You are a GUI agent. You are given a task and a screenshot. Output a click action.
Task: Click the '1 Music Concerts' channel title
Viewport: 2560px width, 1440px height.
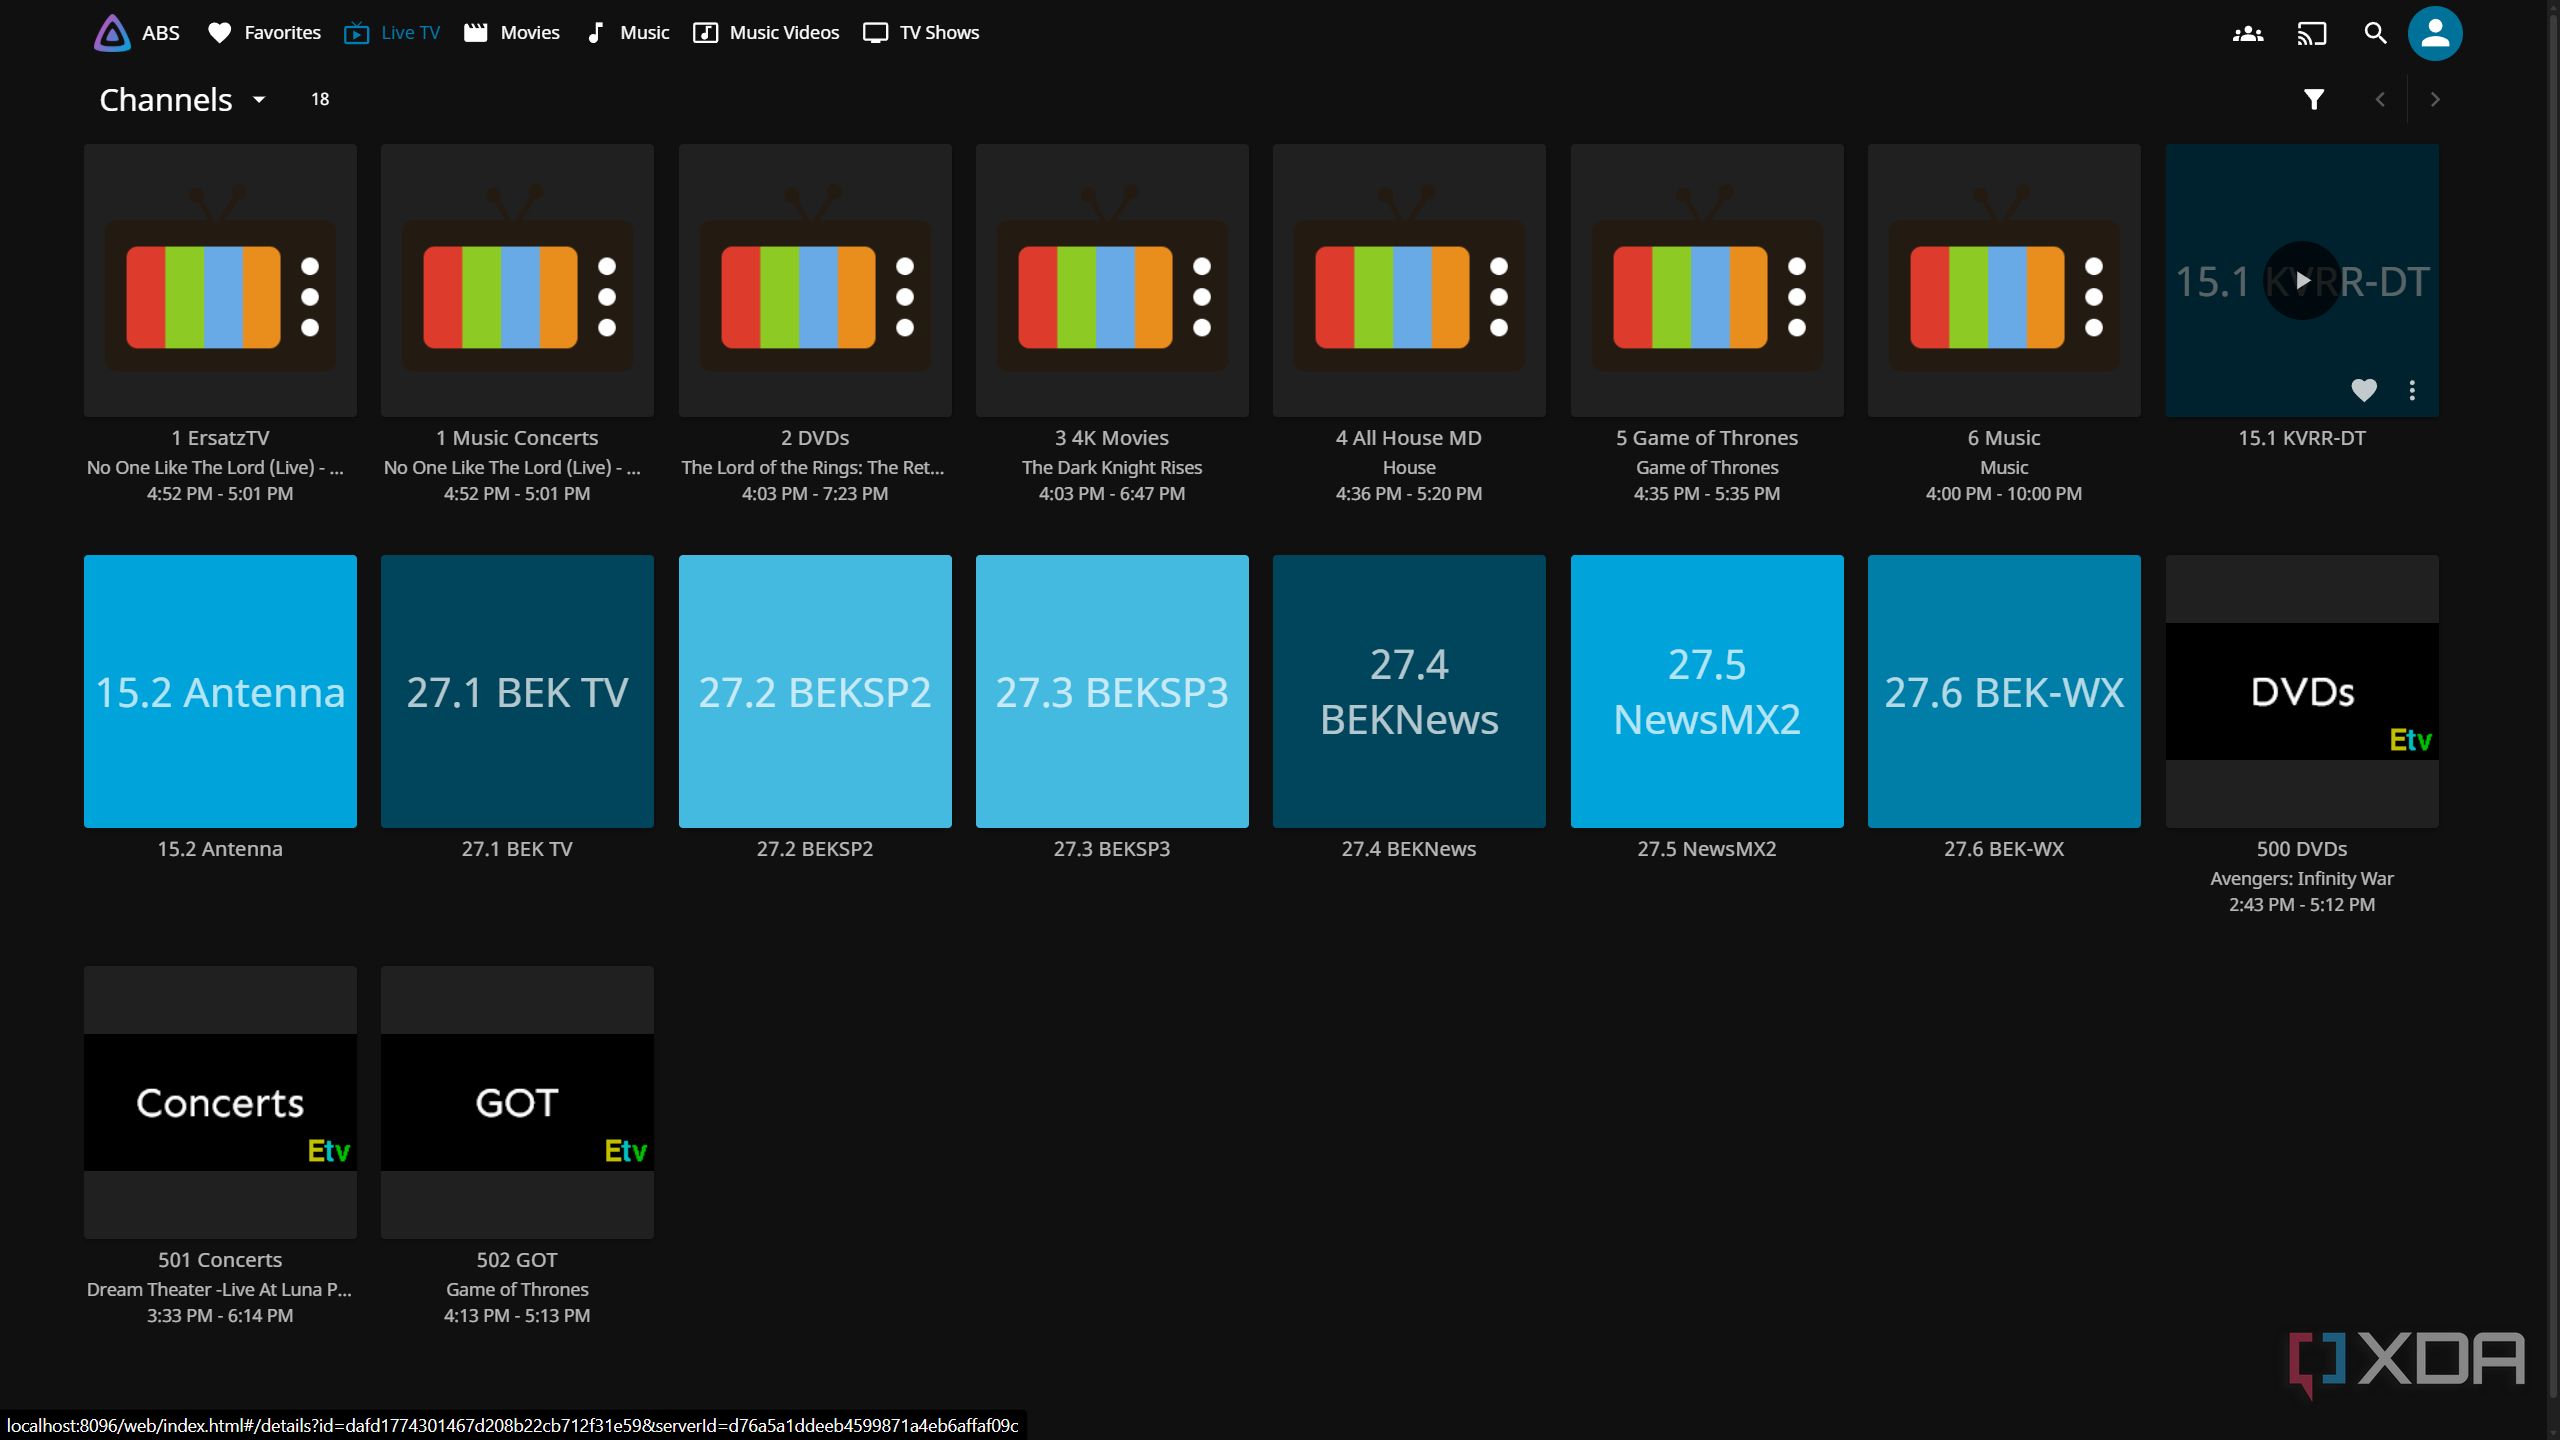517,438
